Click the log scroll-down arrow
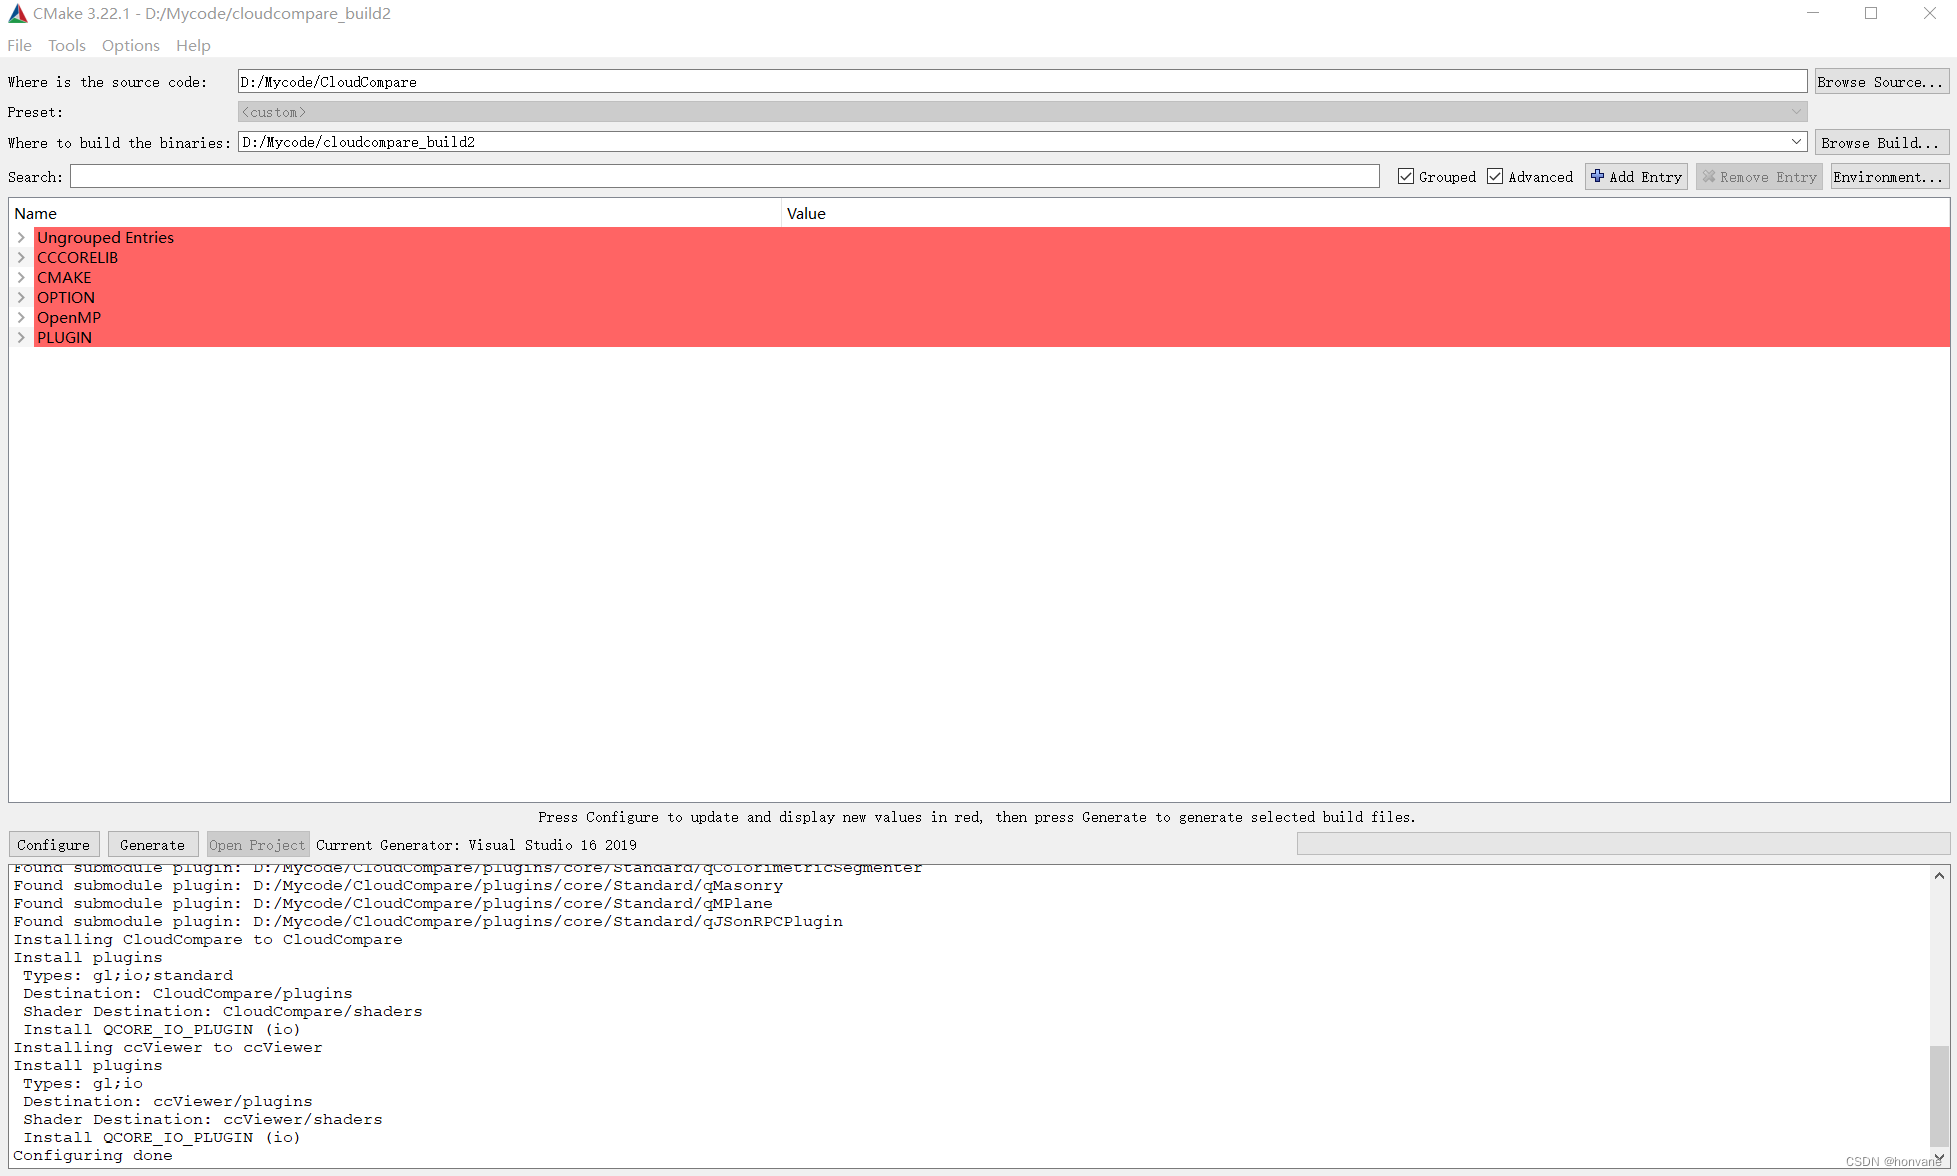This screenshot has width=1957, height=1176. (1939, 1157)
